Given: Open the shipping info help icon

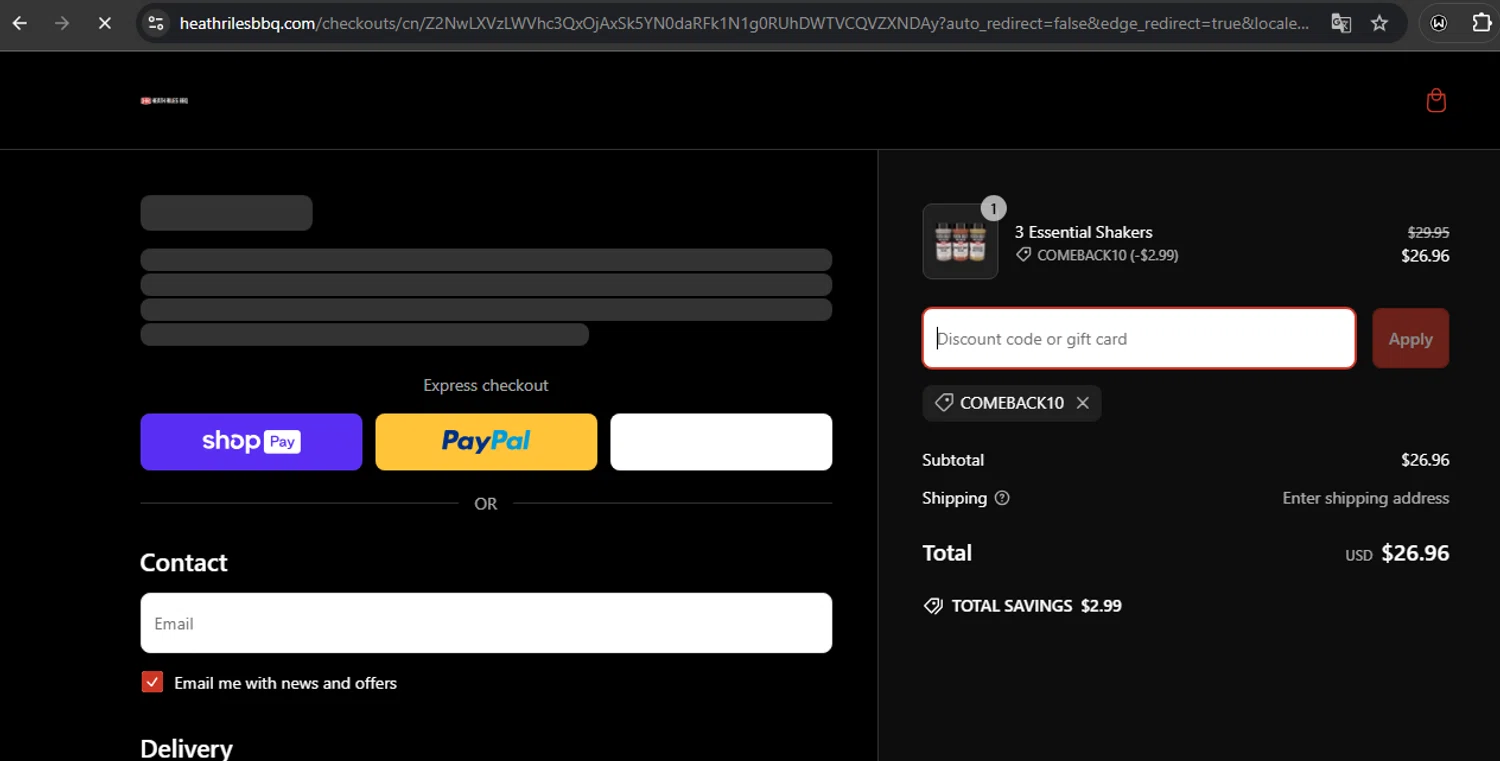Looking at the screenshot, I should [1002, 498].
